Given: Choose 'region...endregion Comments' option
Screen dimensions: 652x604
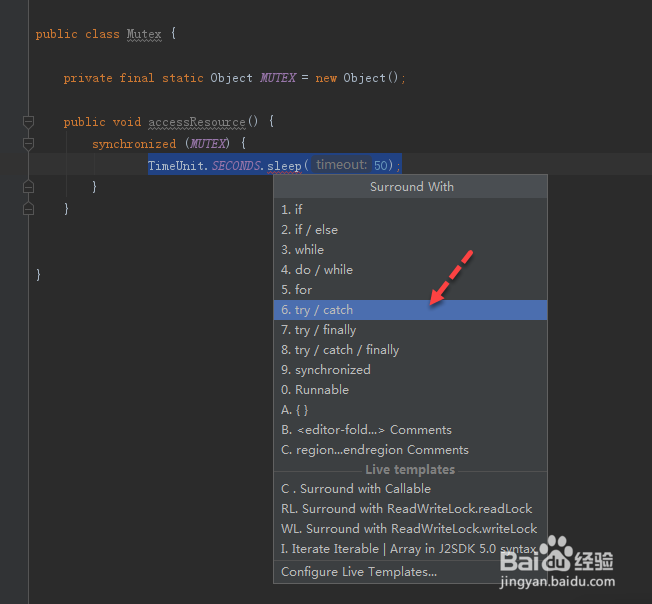Looking at the screenshot, I should [410, 450].
